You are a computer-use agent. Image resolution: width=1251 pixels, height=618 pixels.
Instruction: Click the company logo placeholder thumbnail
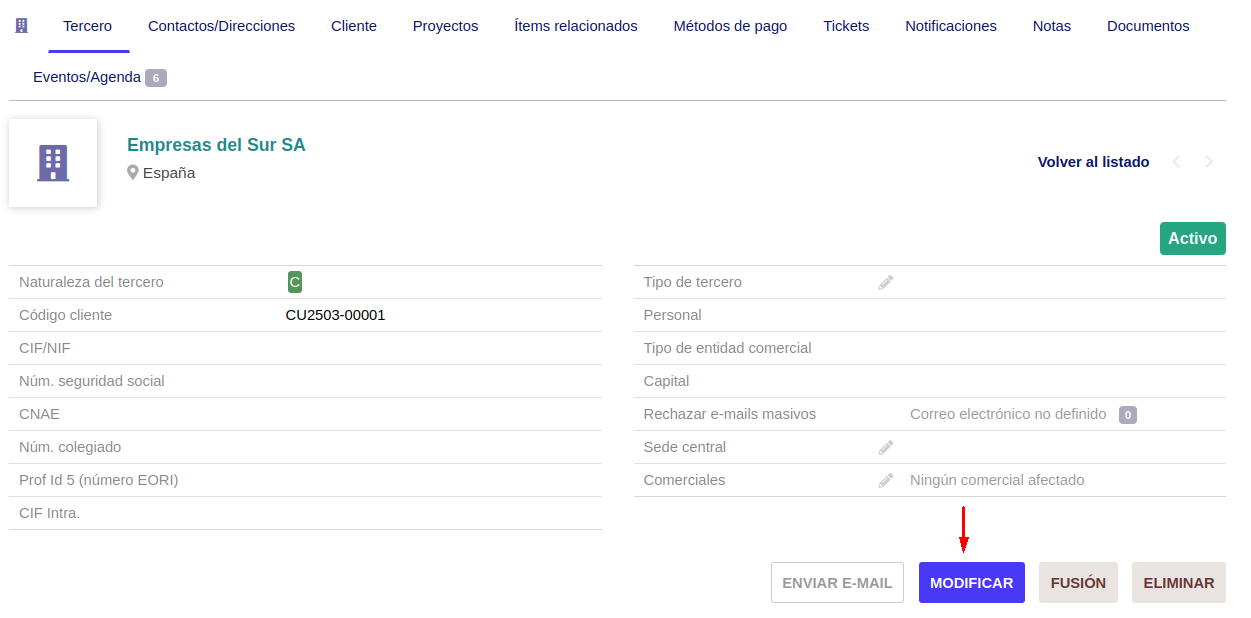click(53, 163)
